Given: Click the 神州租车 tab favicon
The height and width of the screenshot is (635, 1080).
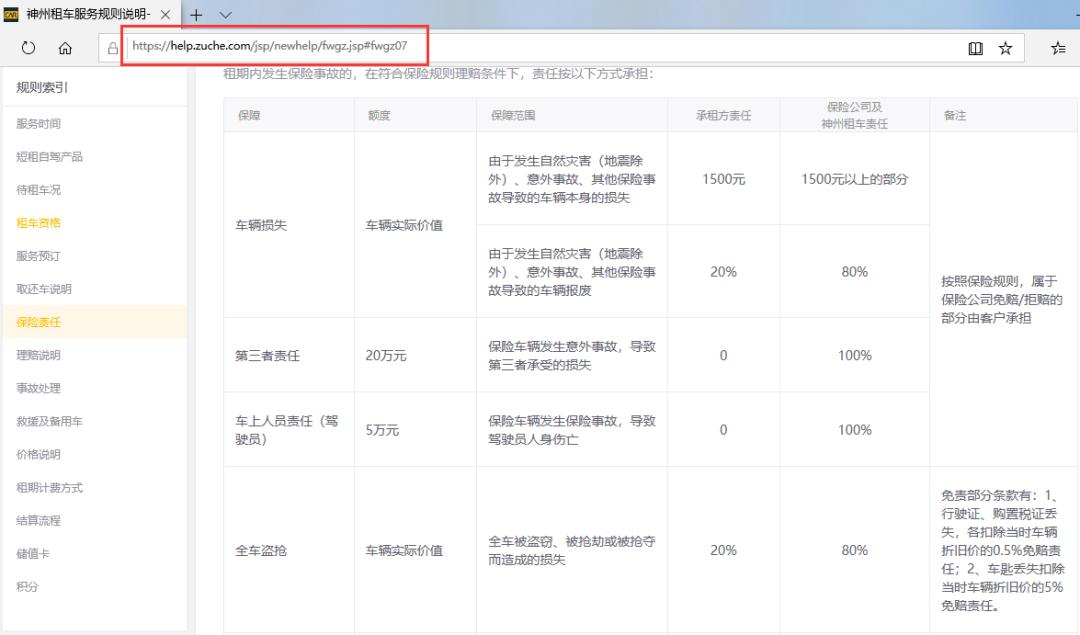Looking at the screenshot, I should [14, 15].
